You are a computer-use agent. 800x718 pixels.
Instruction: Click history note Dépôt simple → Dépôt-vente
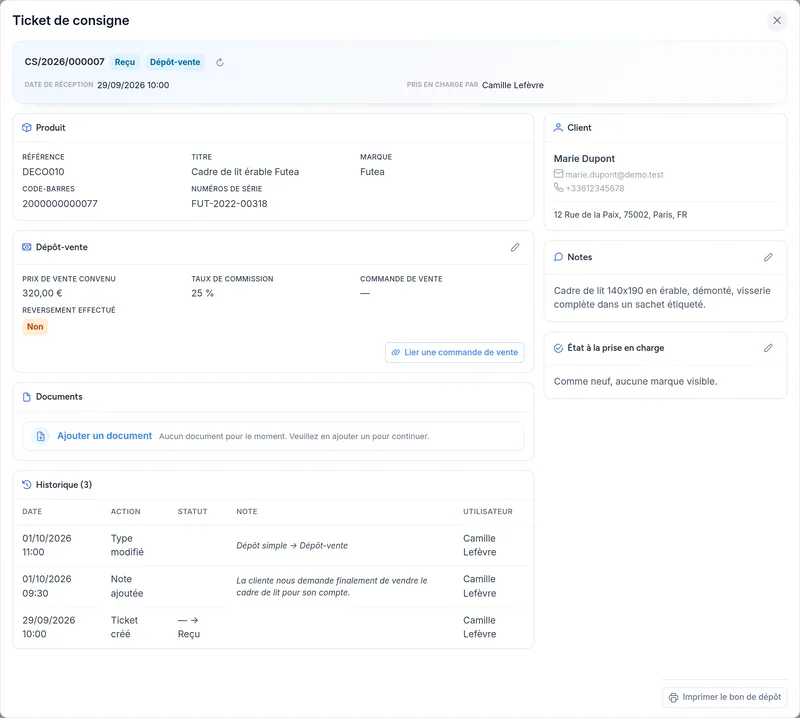click(292, 546)
